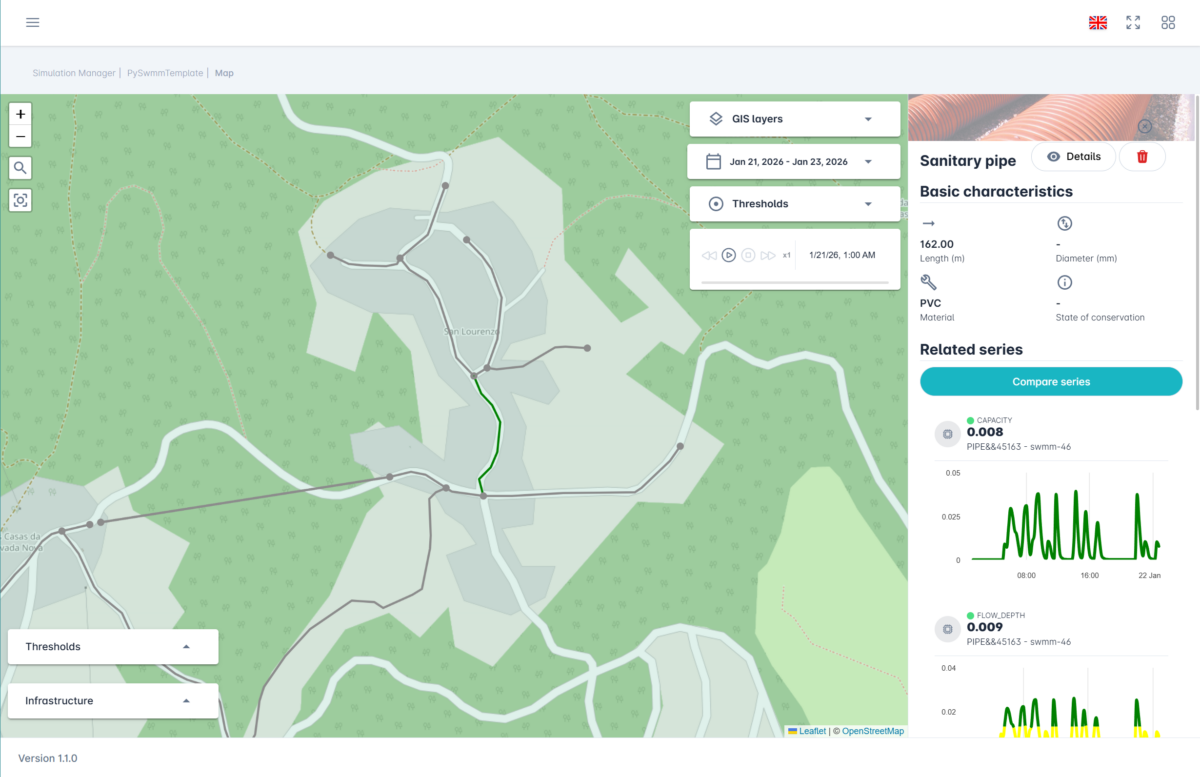Click the calendar icon in date selector

[x=714, y=161]
